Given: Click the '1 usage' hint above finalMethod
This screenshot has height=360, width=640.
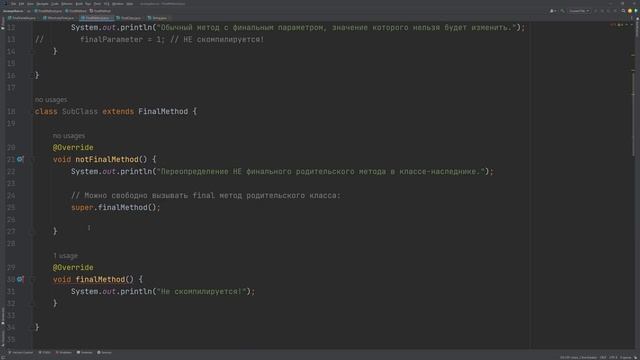Looking at the screenshot, I should coord(65,256).
